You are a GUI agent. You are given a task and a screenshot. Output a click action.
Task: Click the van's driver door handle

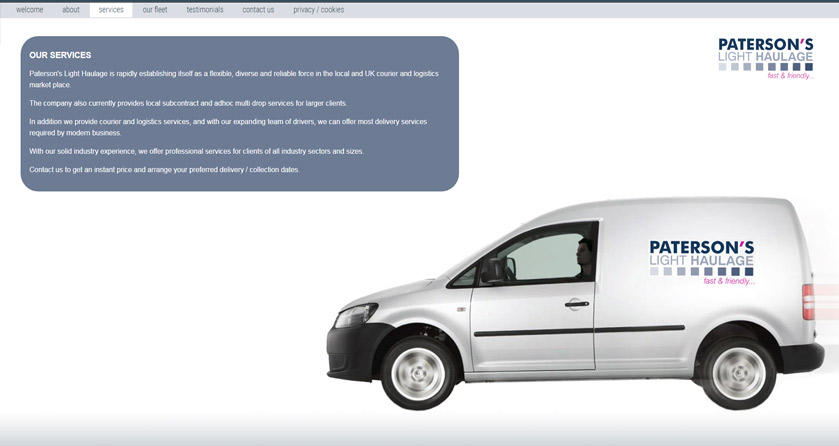tap(577, 304)
